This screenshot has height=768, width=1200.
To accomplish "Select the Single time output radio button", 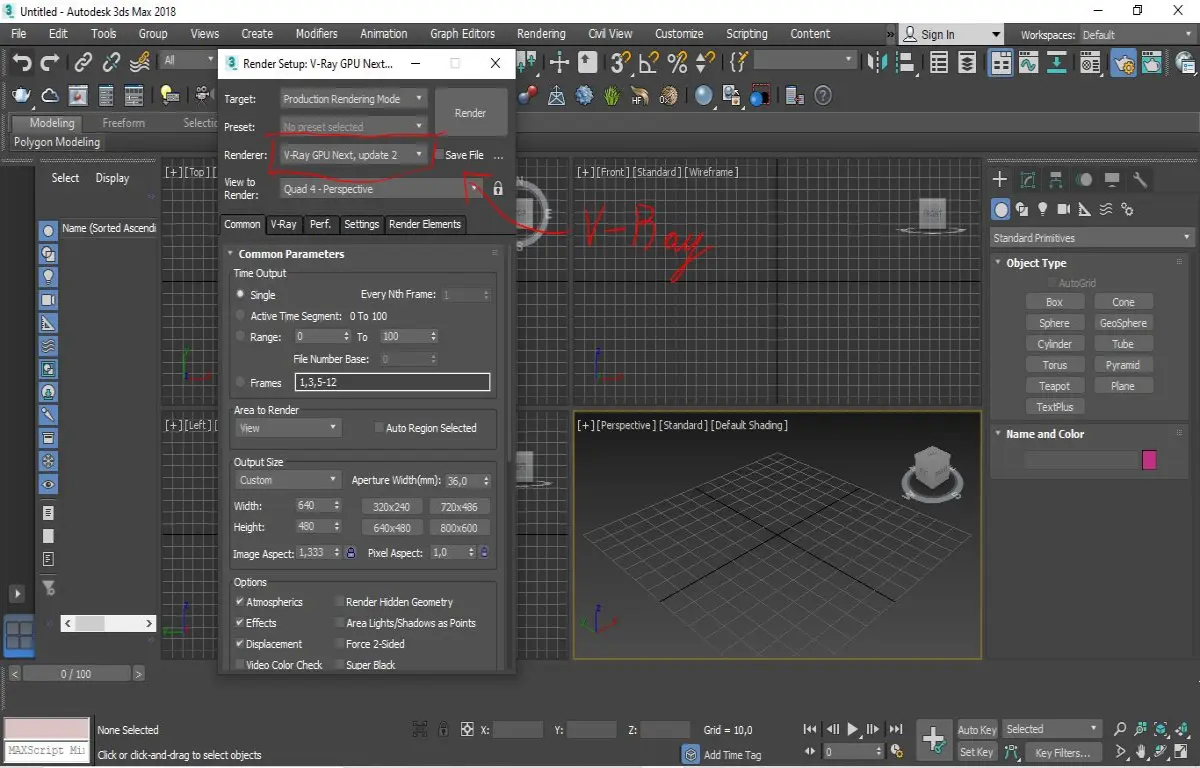I will [241, 295].
